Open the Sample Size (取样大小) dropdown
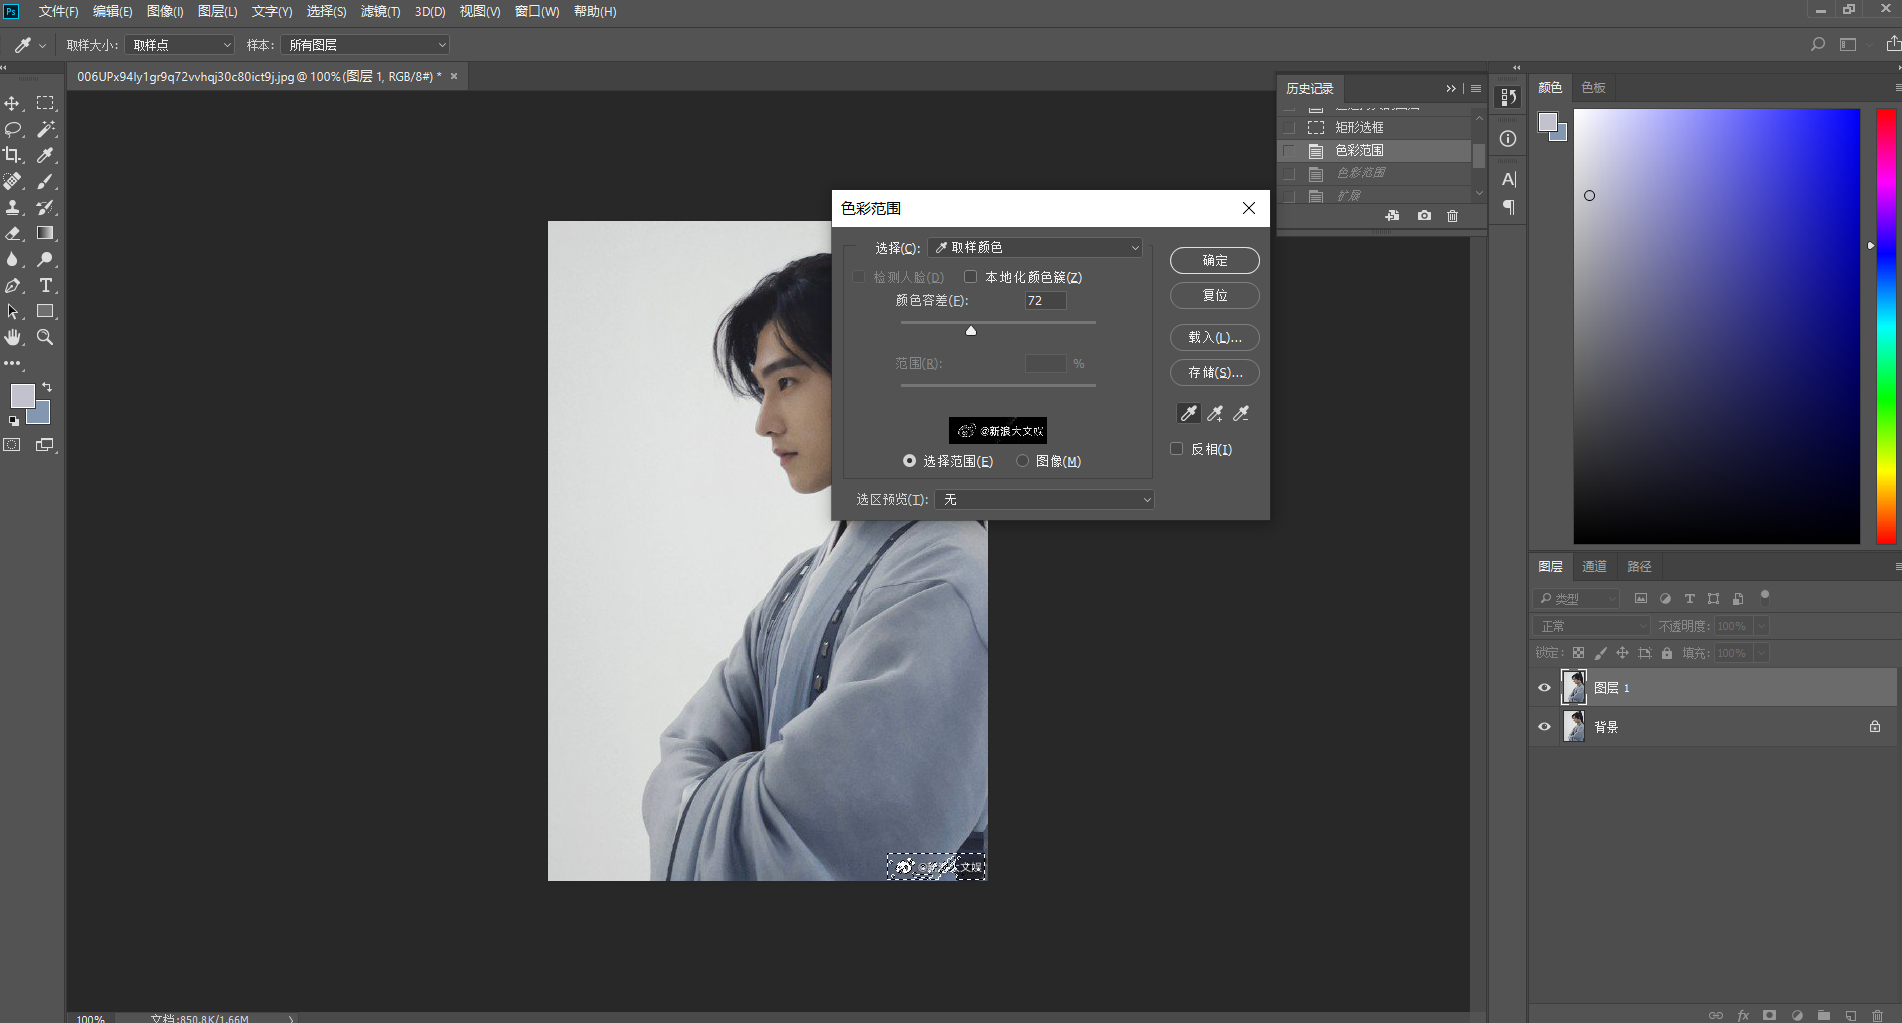The height and width of the screenshot is (1023, 1902). point(180,45)
